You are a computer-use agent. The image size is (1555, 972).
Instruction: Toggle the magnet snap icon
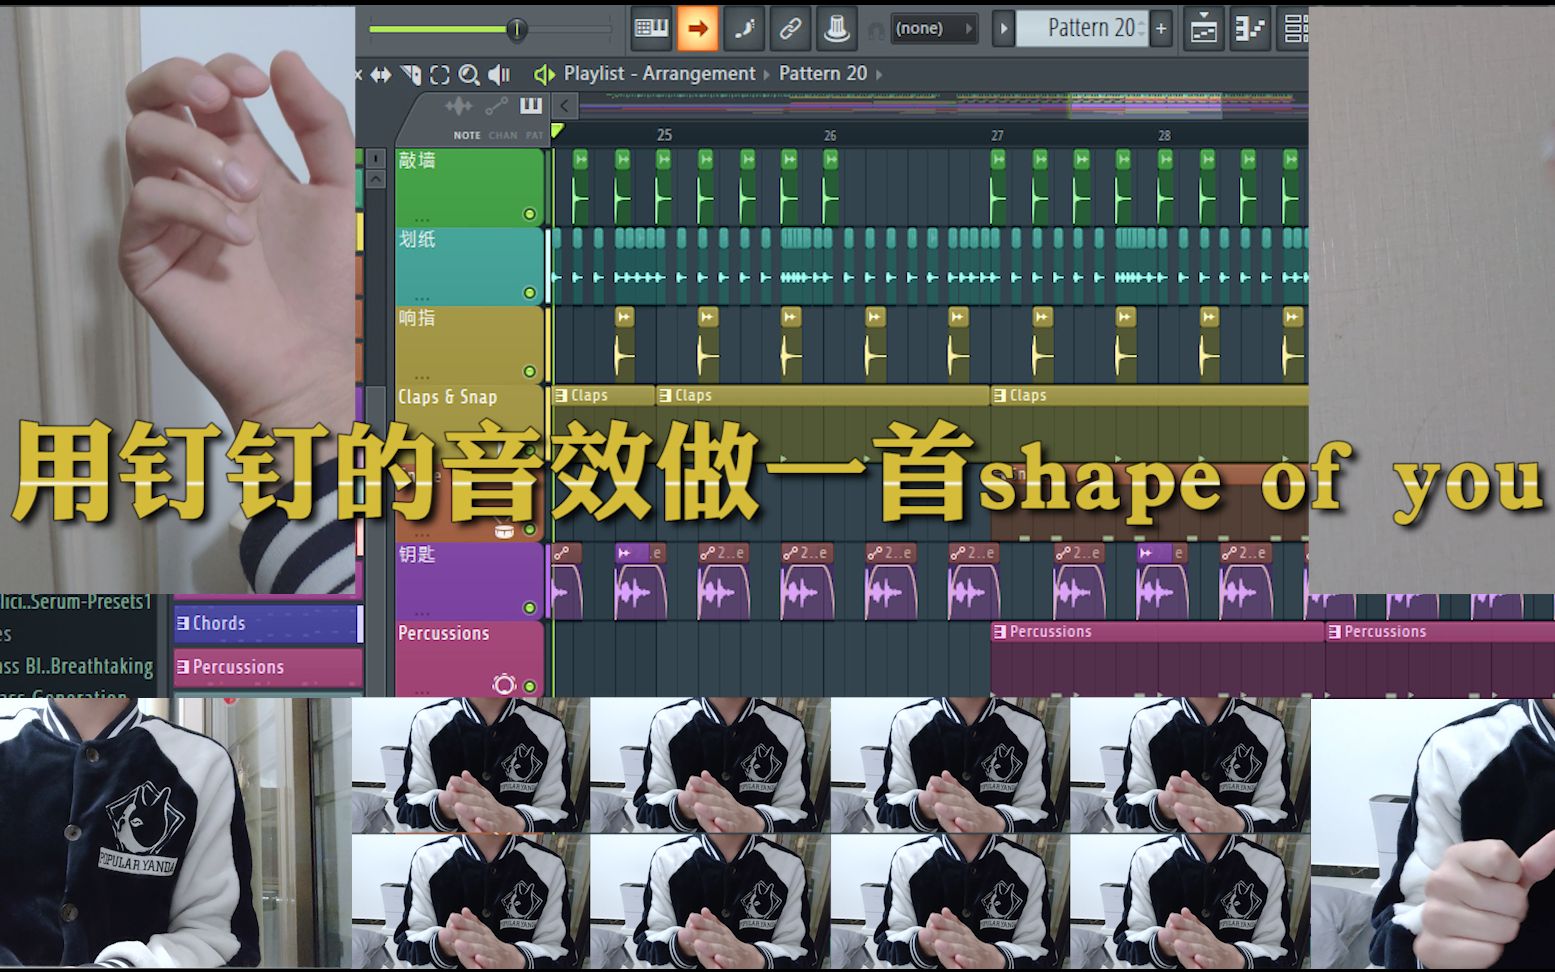(x=875, y=30)
